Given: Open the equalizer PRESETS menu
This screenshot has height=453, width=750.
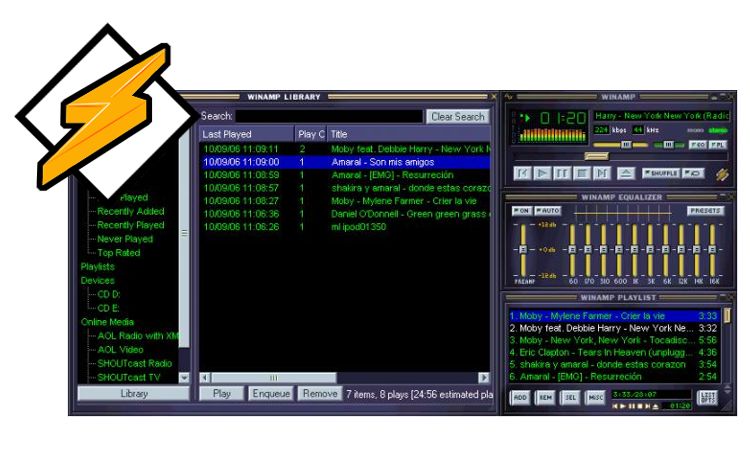Looking at the screenshot, I should [706, 210].
